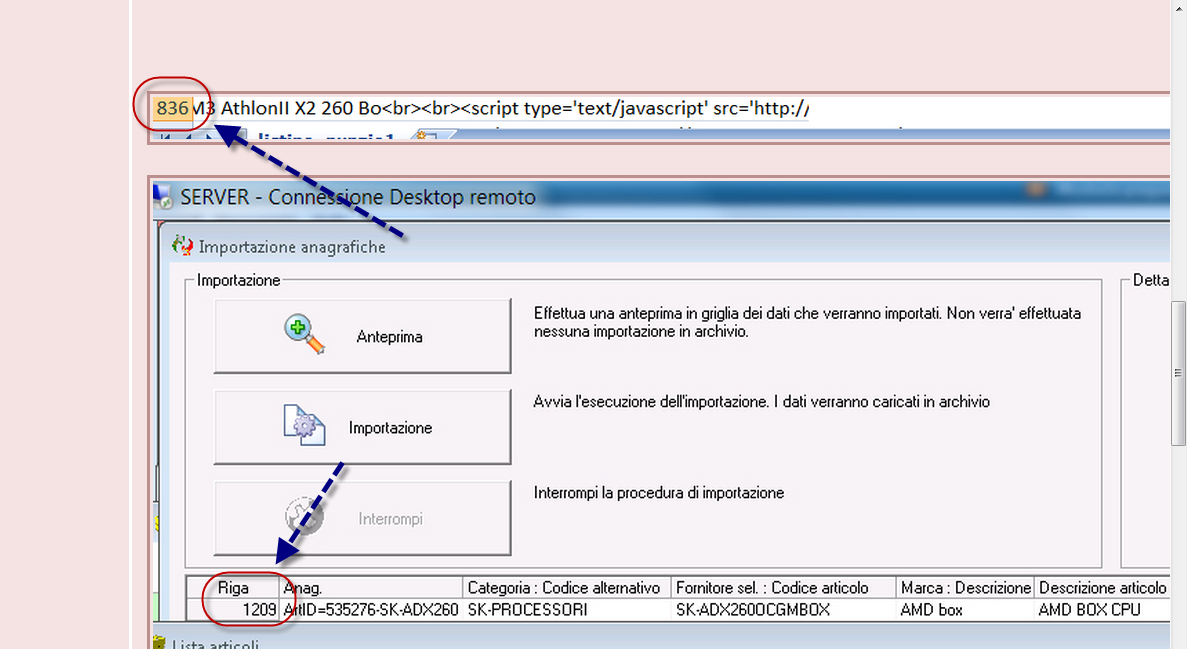The width and height of the screenshot is (1190, 649).
Task: Select the Riga column header
Action: 233,588
